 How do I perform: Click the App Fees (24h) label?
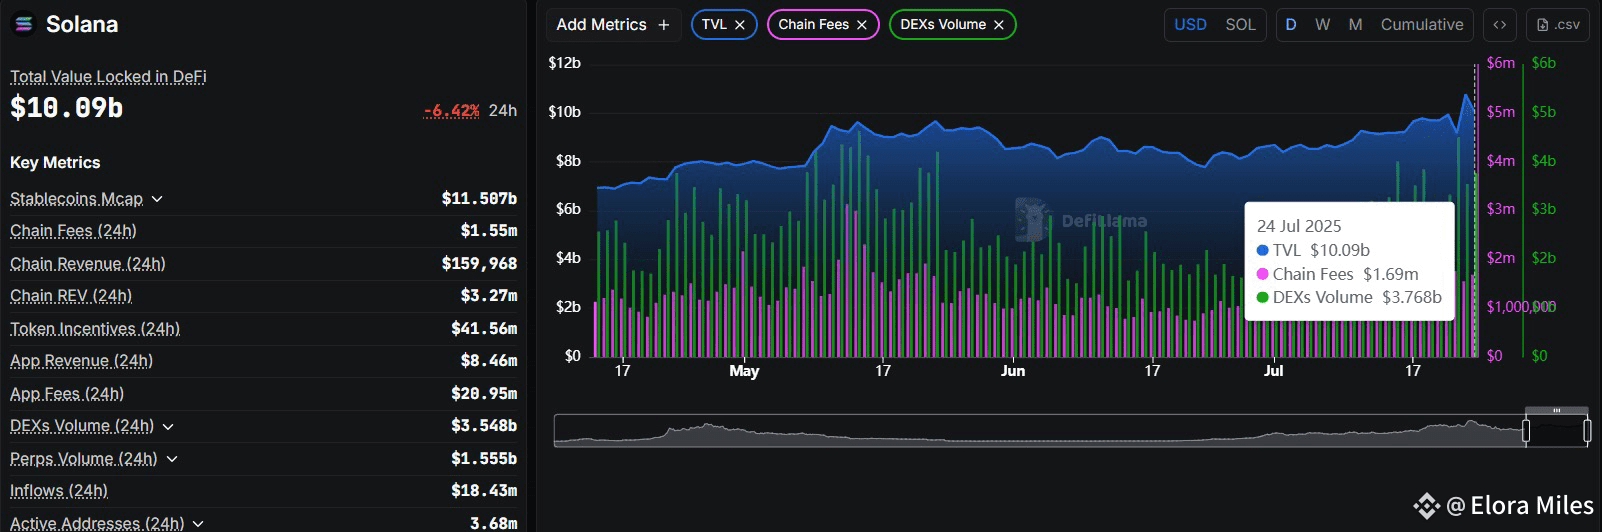click(x=67, y=394)
